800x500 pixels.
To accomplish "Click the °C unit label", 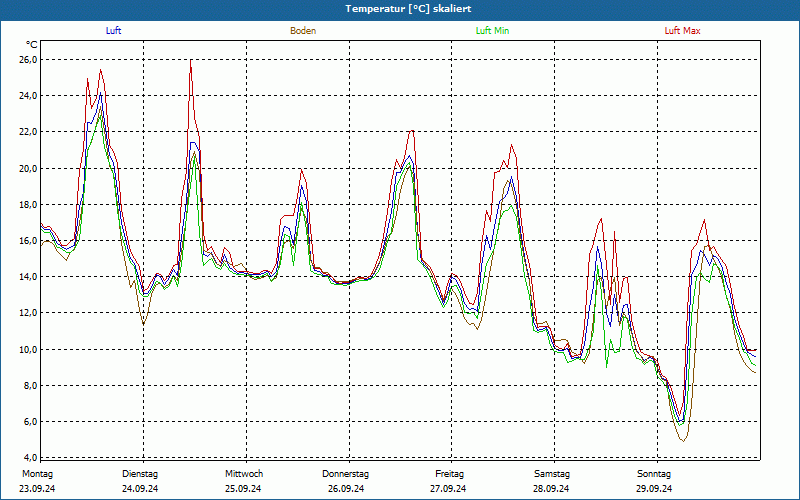I will click(31, 45).
